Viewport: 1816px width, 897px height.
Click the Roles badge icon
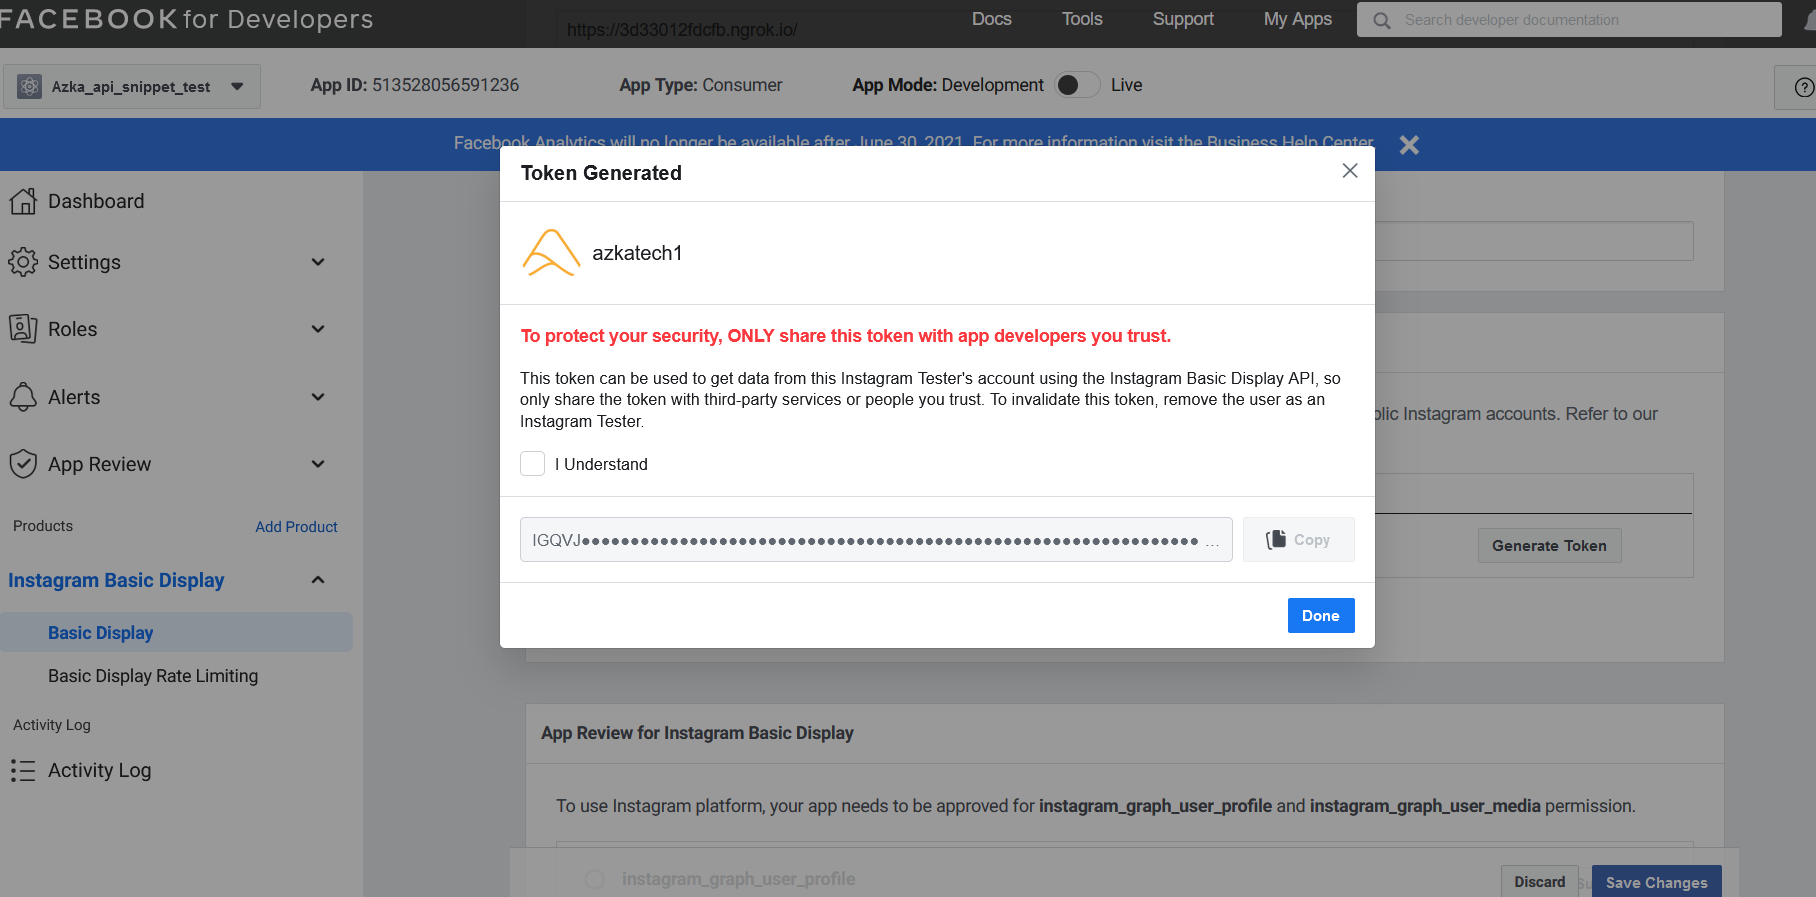(x=23, y=329)
